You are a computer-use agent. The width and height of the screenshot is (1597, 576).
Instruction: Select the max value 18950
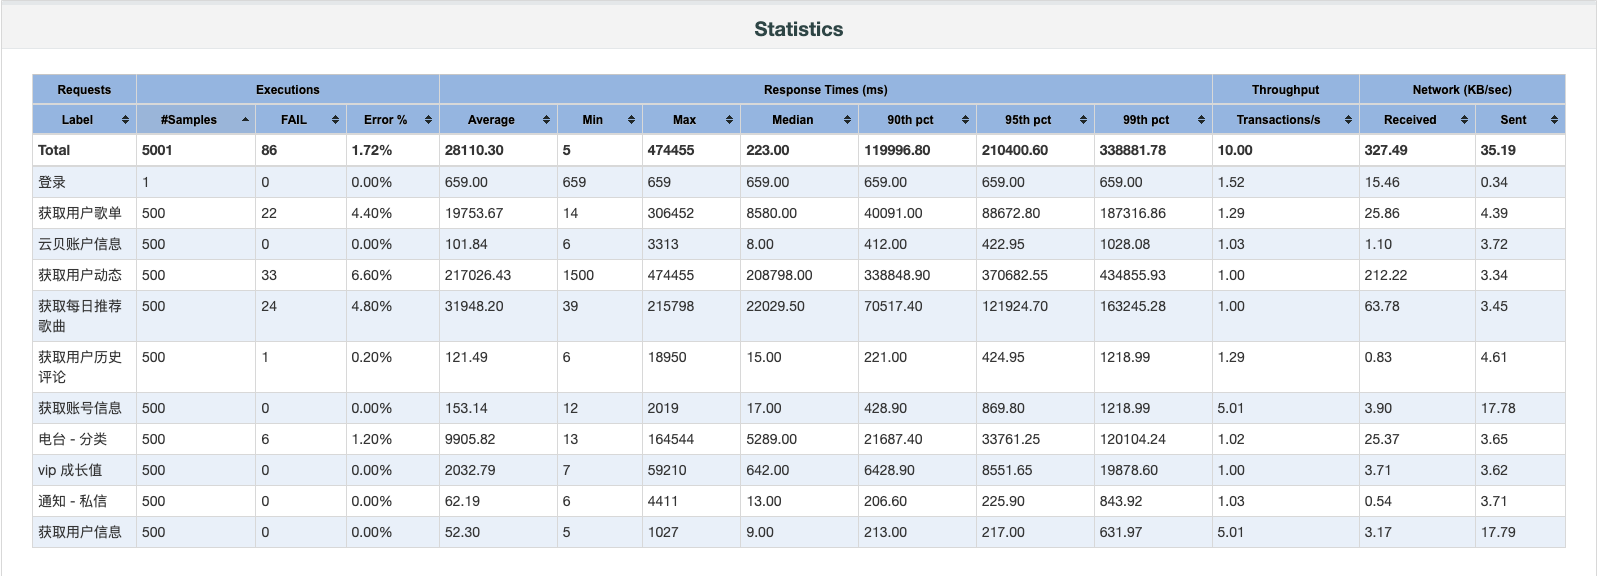(667, 357)
